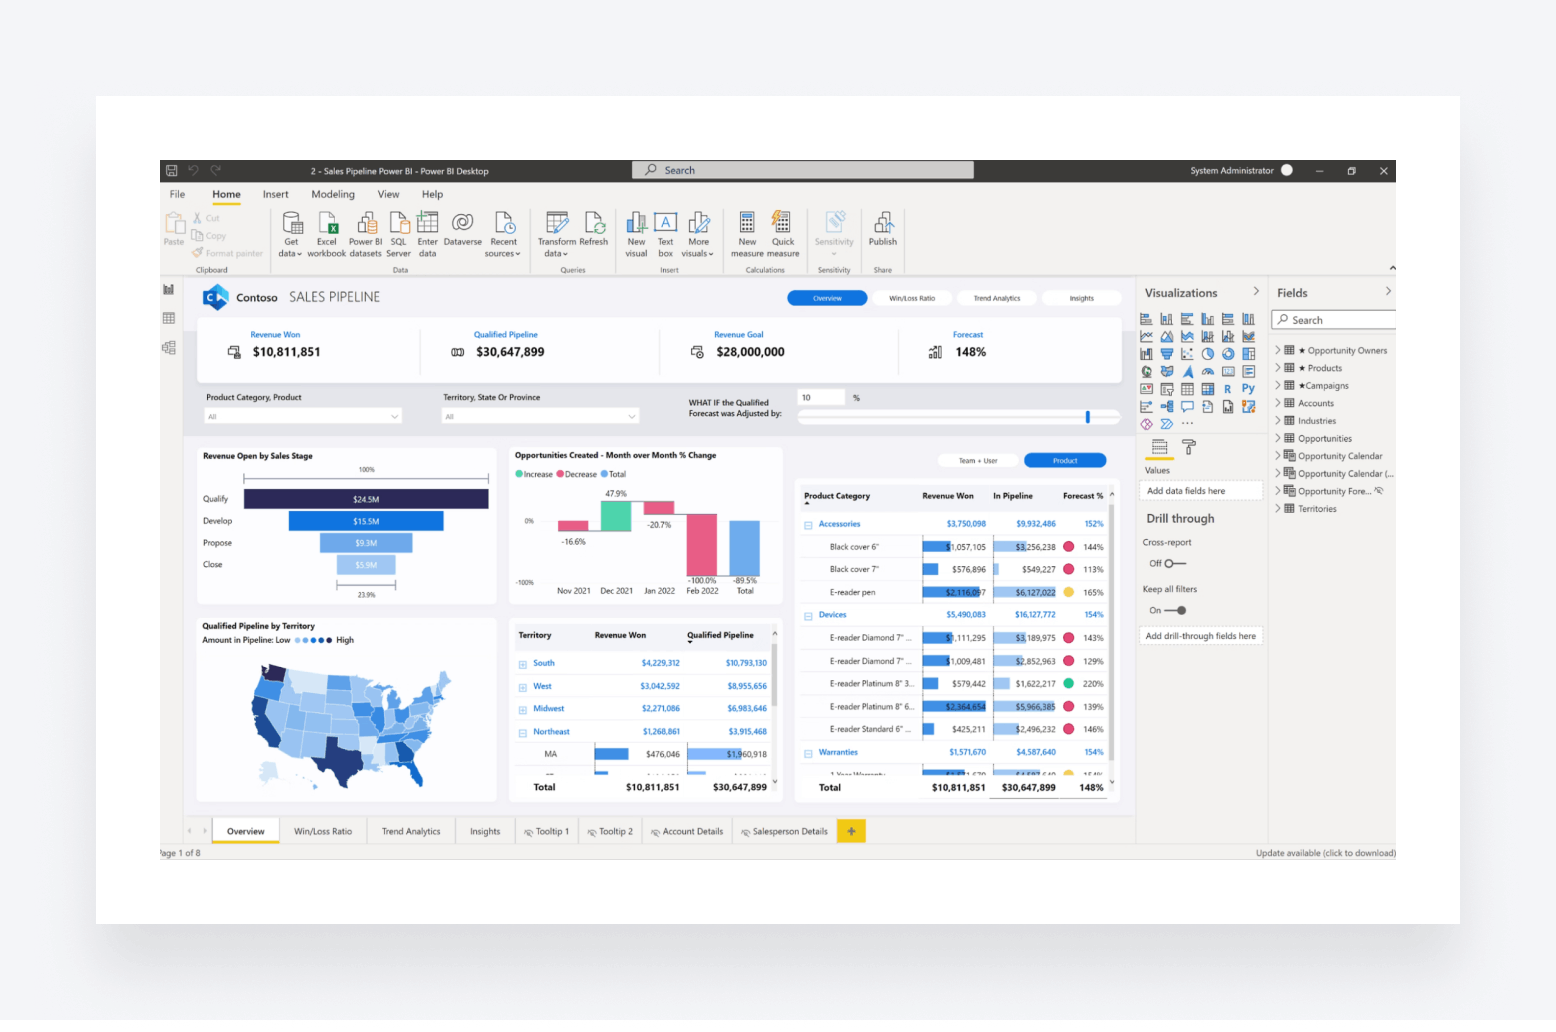
Task: Click the SQL Server data source
Action: (x=398, y=234)
